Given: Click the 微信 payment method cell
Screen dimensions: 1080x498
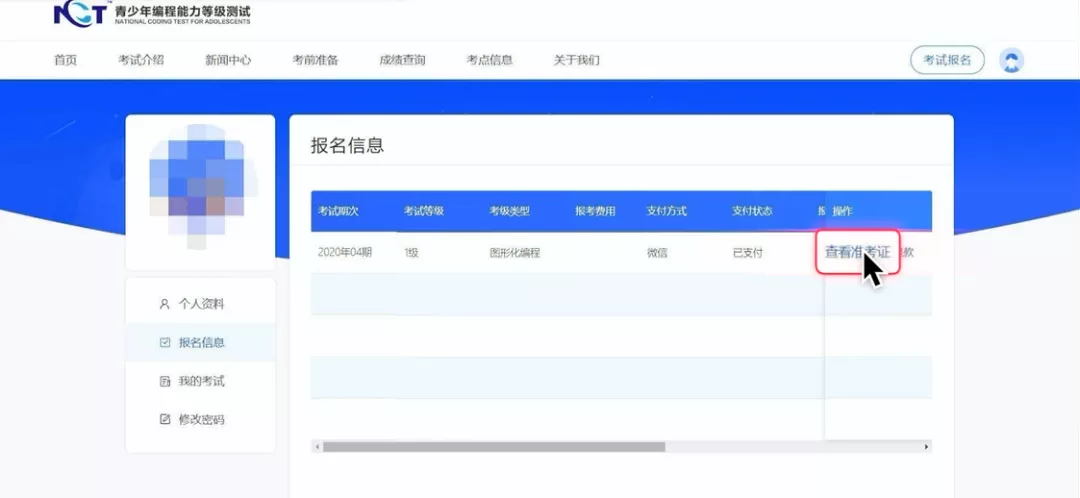Looking at the screenshot, I should (657, 253).
